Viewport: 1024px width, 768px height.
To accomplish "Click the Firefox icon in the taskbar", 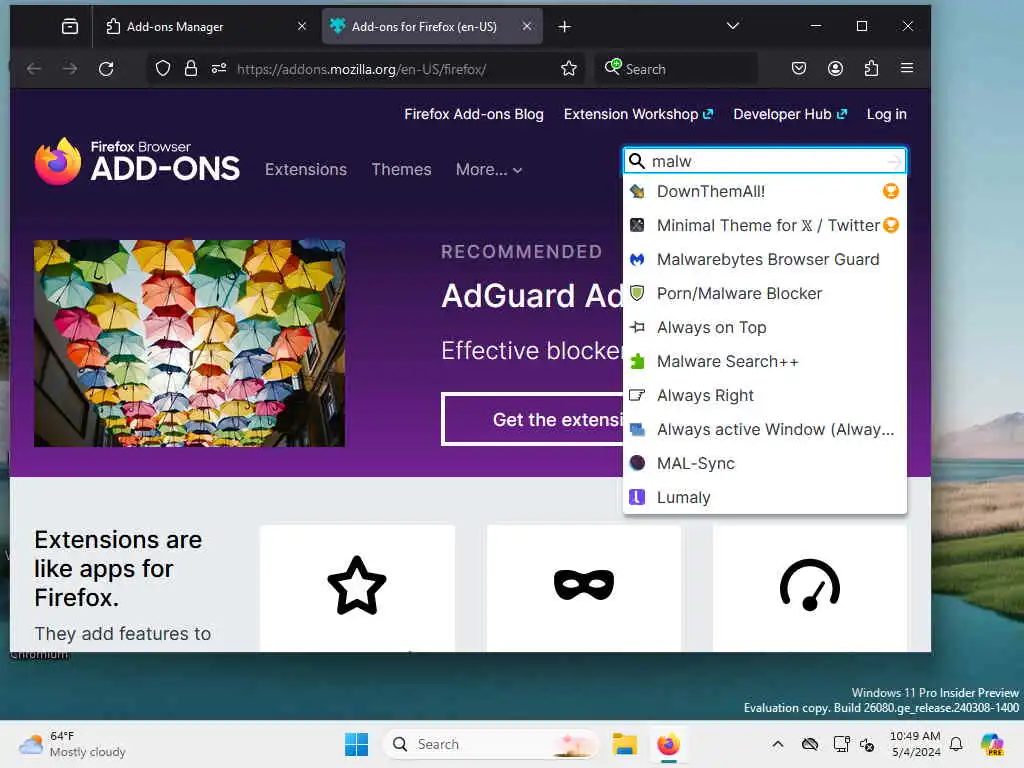I will click(668, 744).
